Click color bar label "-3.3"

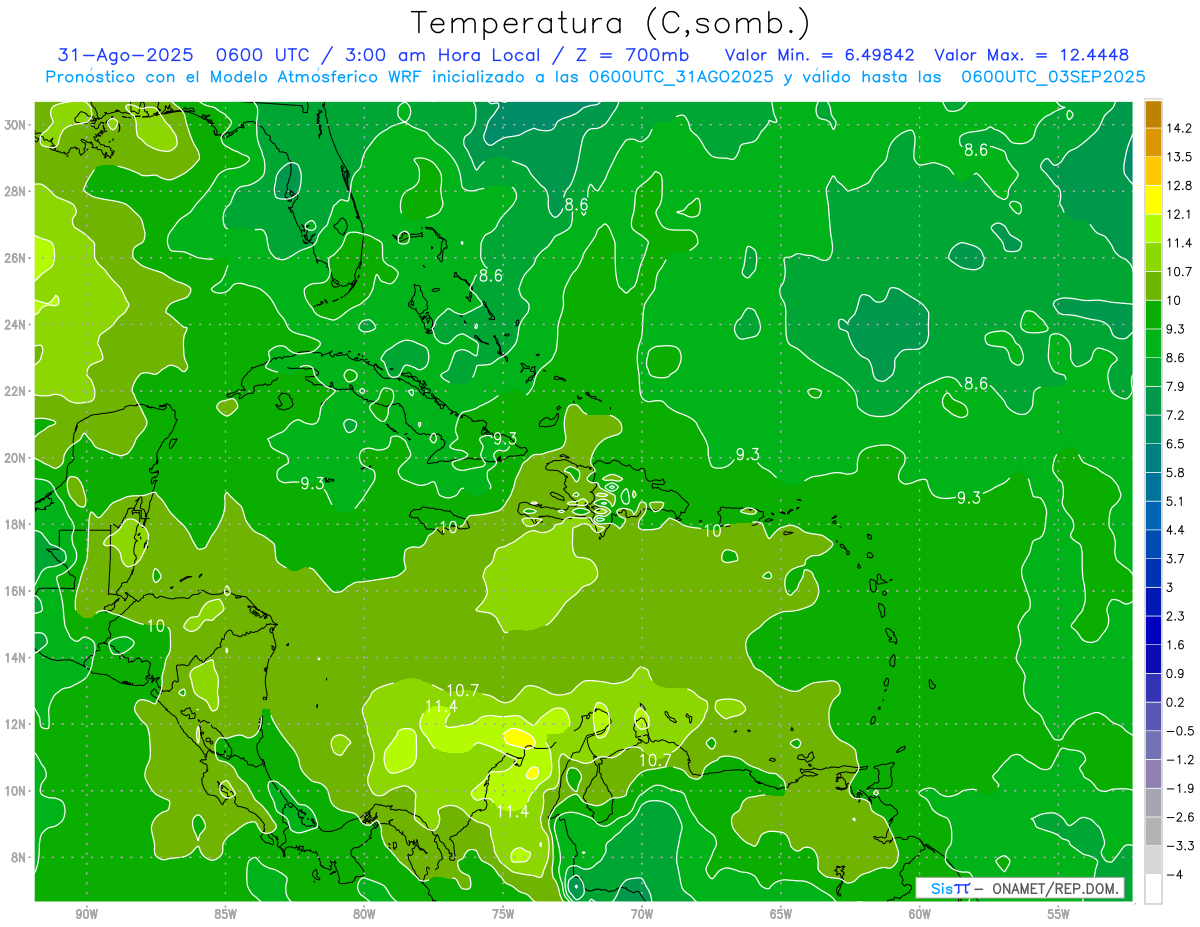point(1179,846)
